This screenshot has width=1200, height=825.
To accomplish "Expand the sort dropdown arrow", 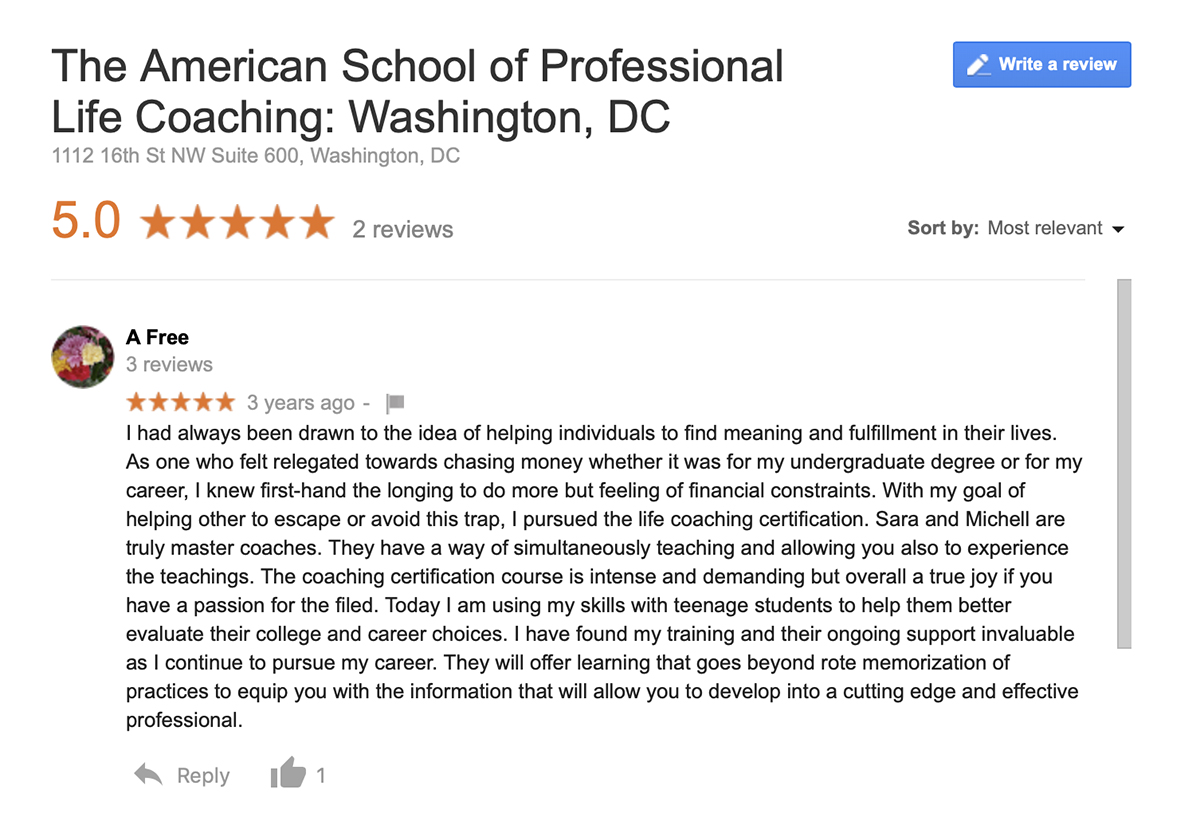I will coord(1118,229).
